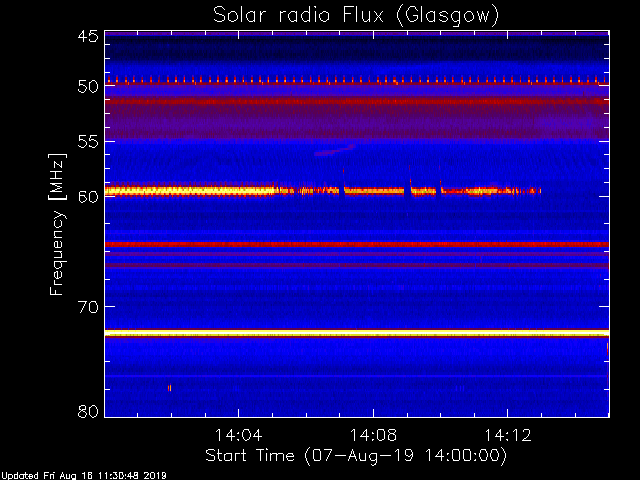640x480 pixels.
Task: Click the 14:04 time axis label
Action: [238, 435]
